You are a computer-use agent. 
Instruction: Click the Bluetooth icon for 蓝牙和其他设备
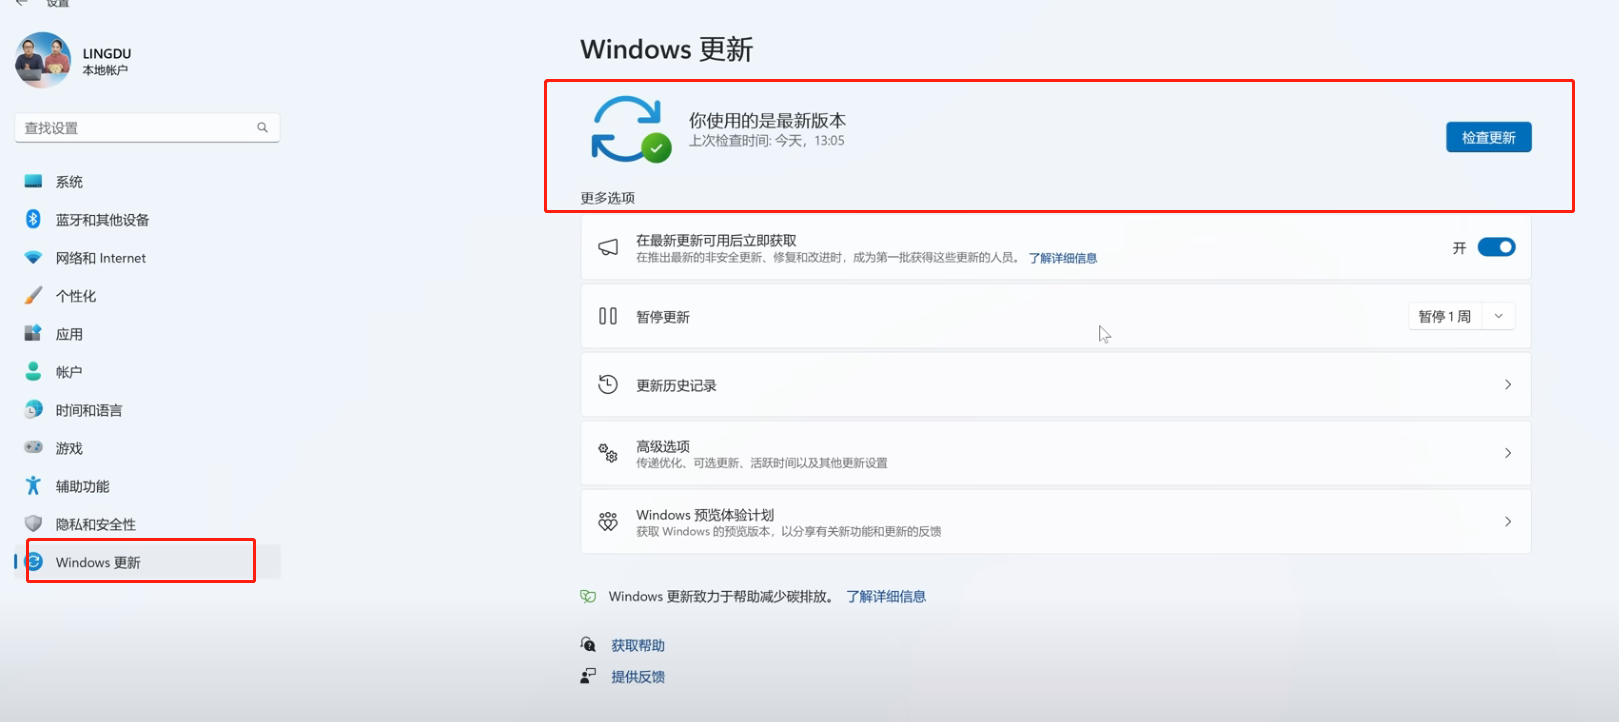33,219
